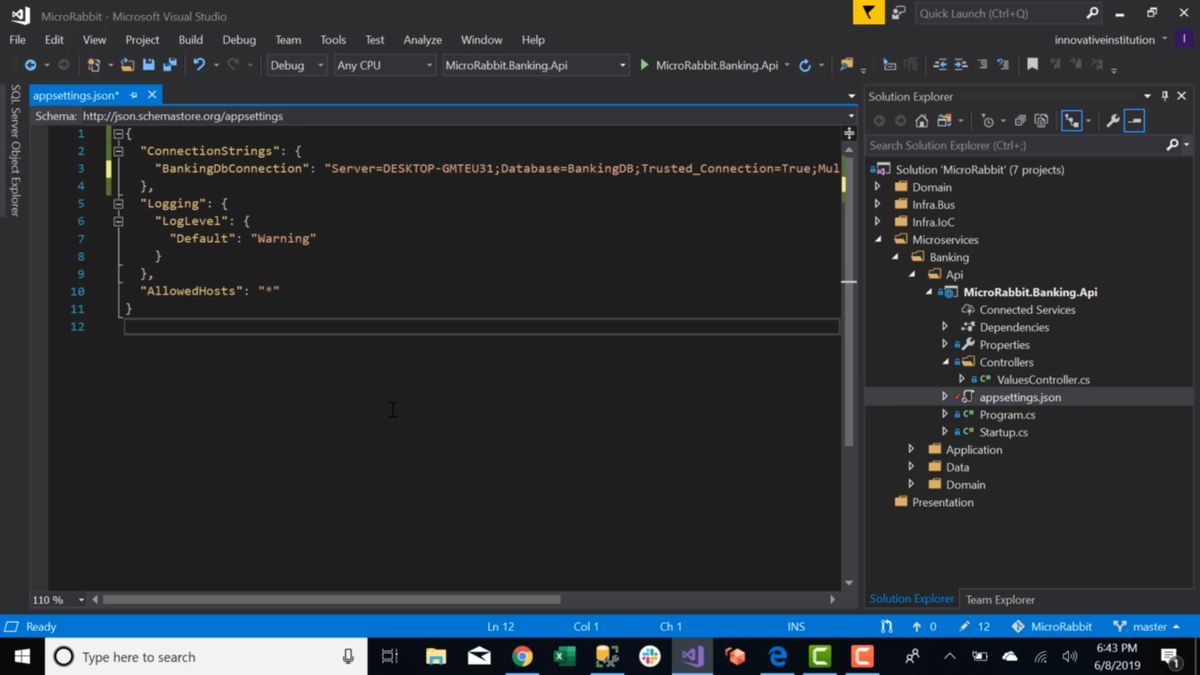Open the Any CPU platform dropdown
Viewport: 1200px width, 675px height.
pos(384,65)
